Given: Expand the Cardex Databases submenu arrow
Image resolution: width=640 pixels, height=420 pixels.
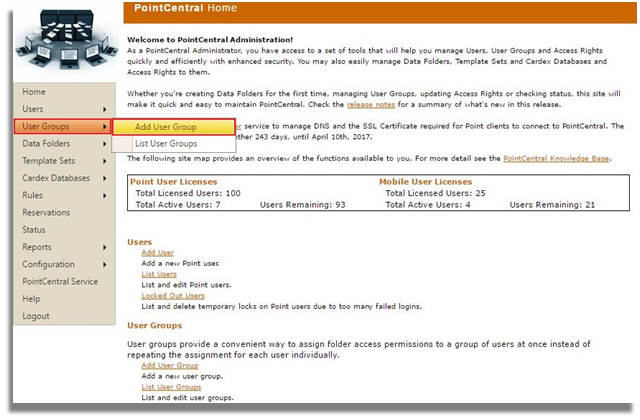Looking at the screenshot, I should coord(104,178).
